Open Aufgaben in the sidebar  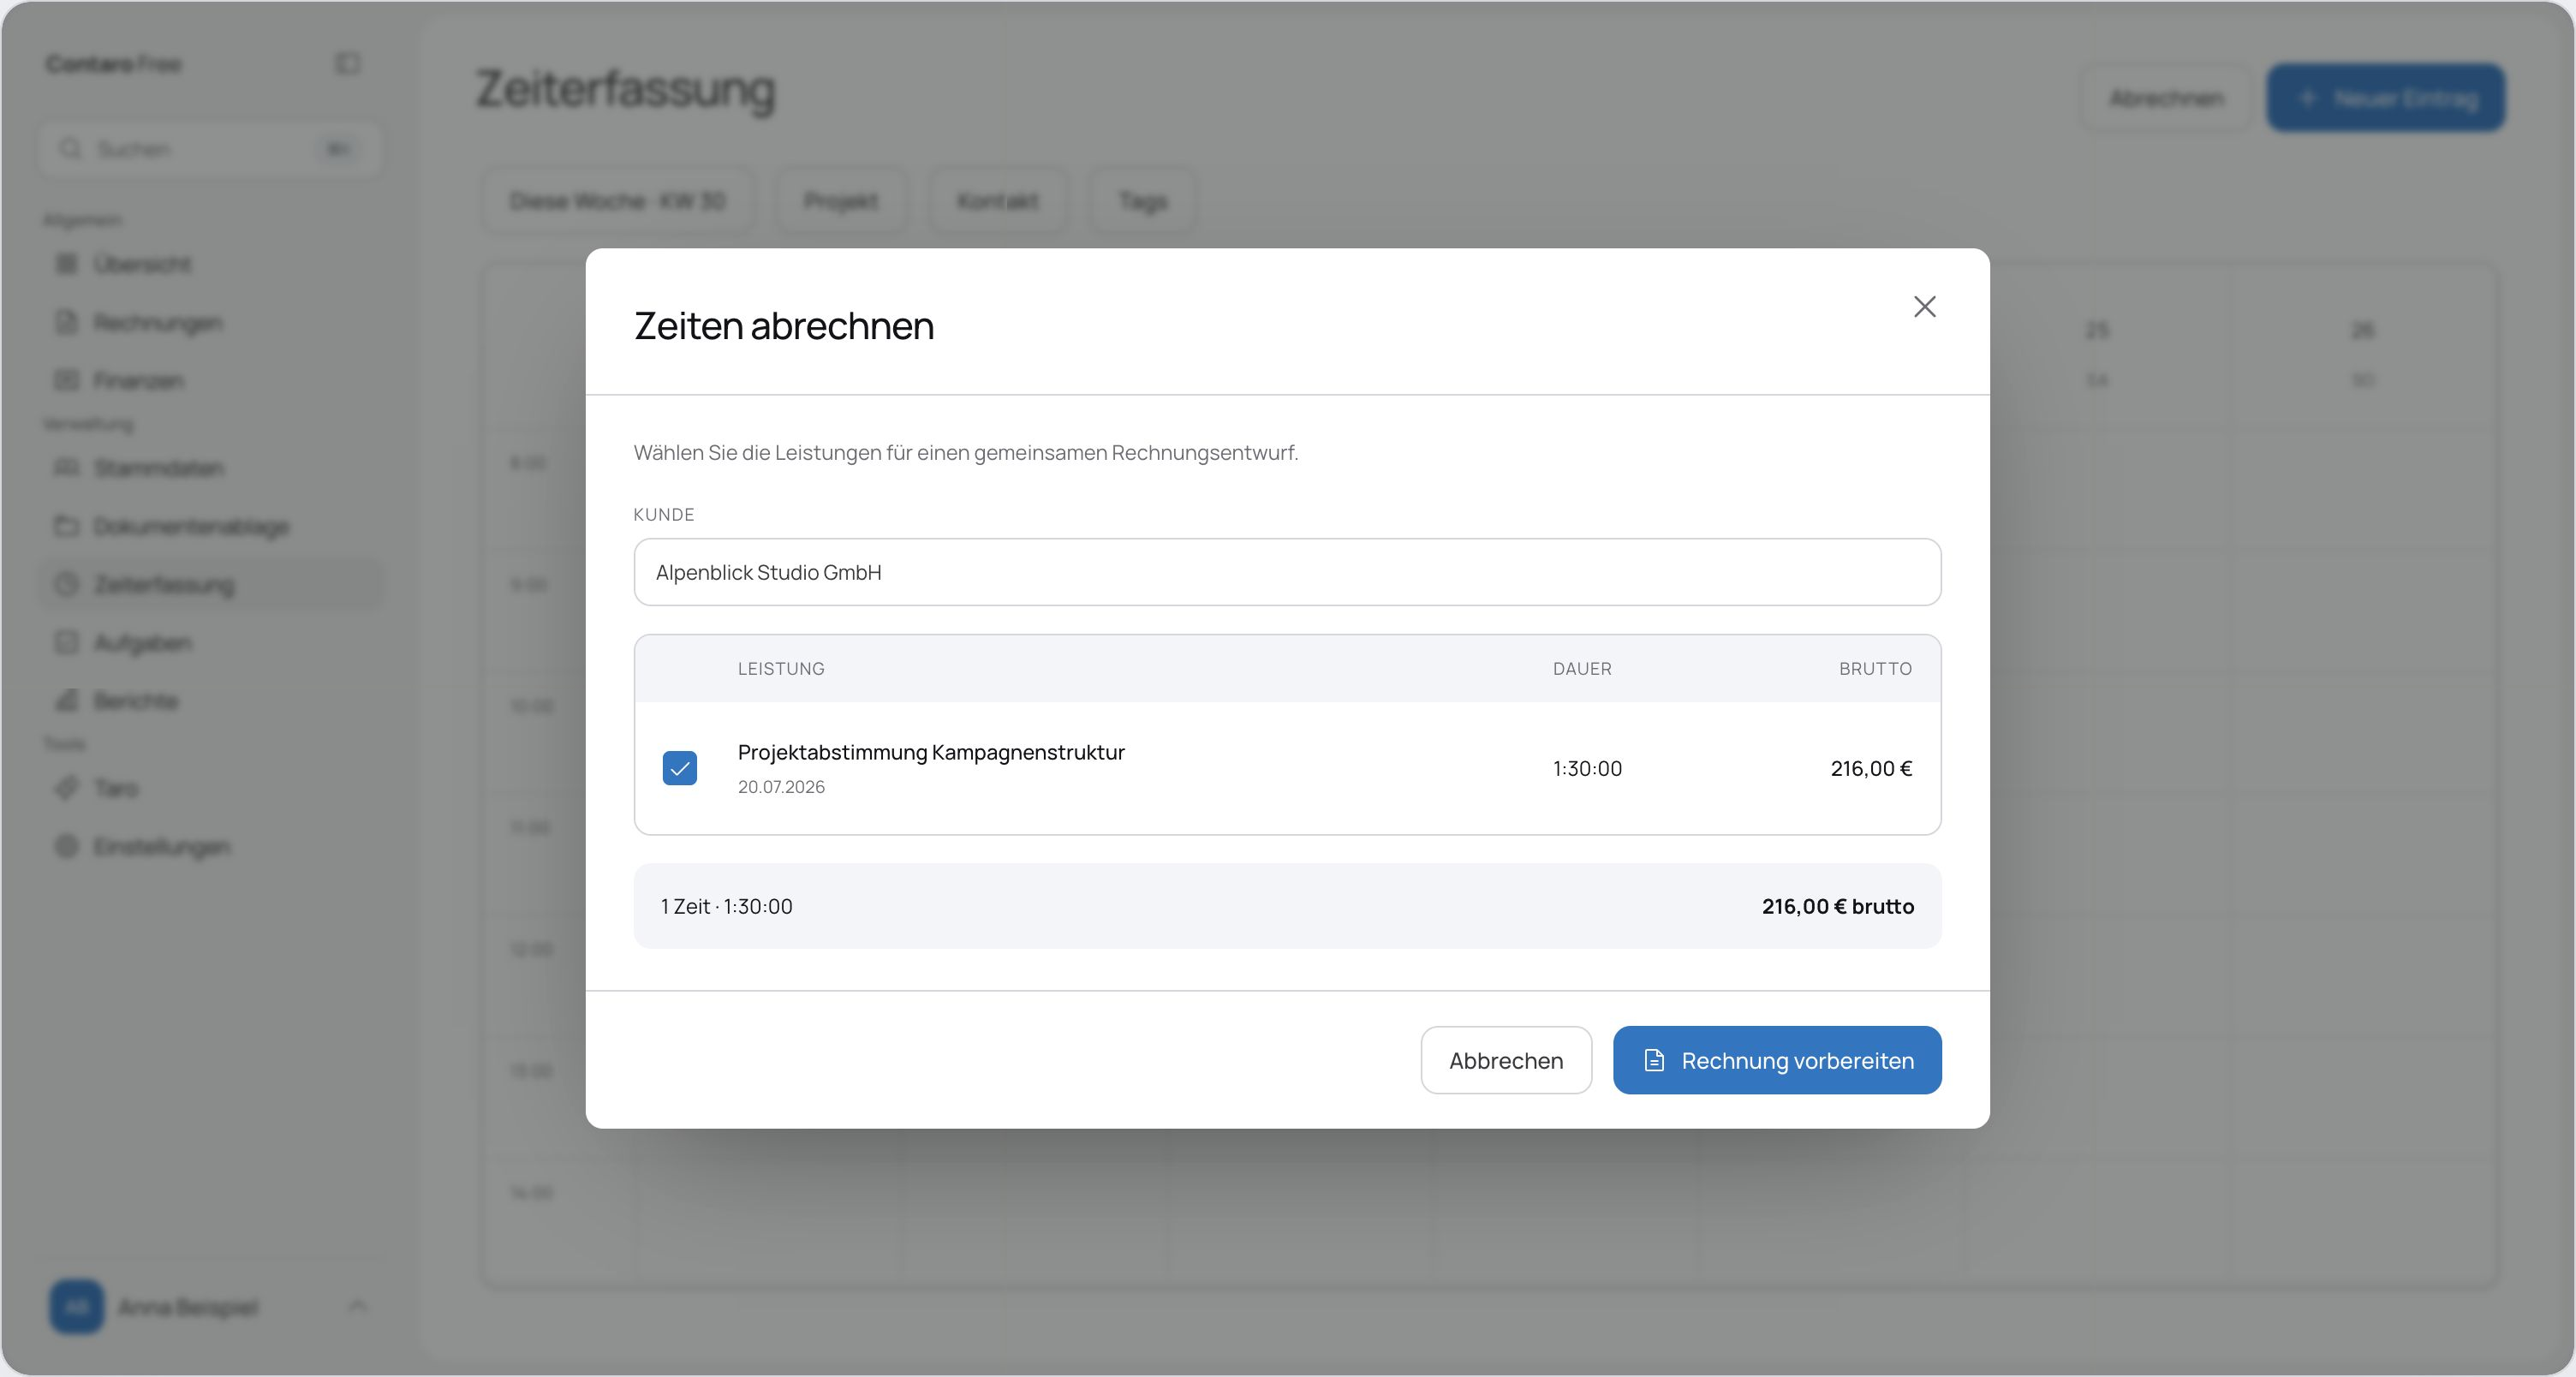210,642
